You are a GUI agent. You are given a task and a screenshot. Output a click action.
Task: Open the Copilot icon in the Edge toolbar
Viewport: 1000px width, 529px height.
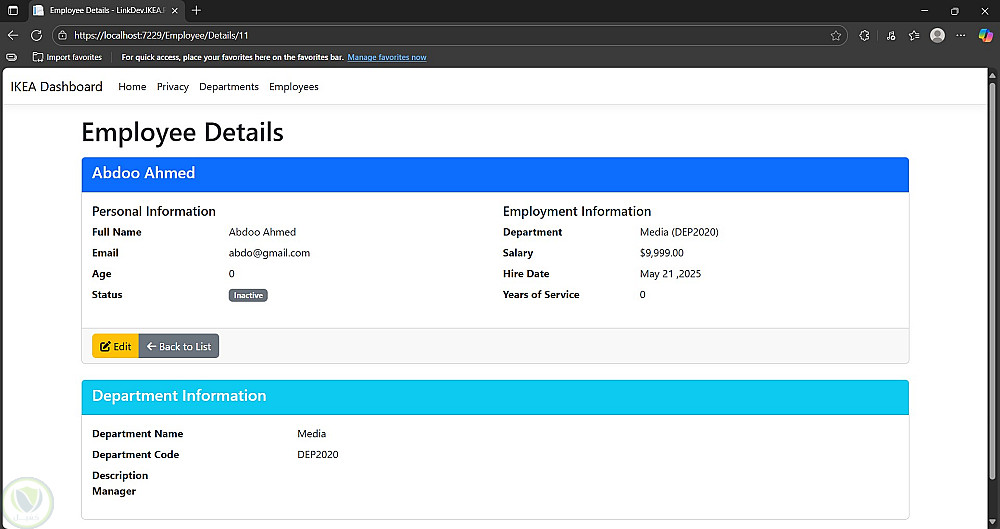[986, 35]
